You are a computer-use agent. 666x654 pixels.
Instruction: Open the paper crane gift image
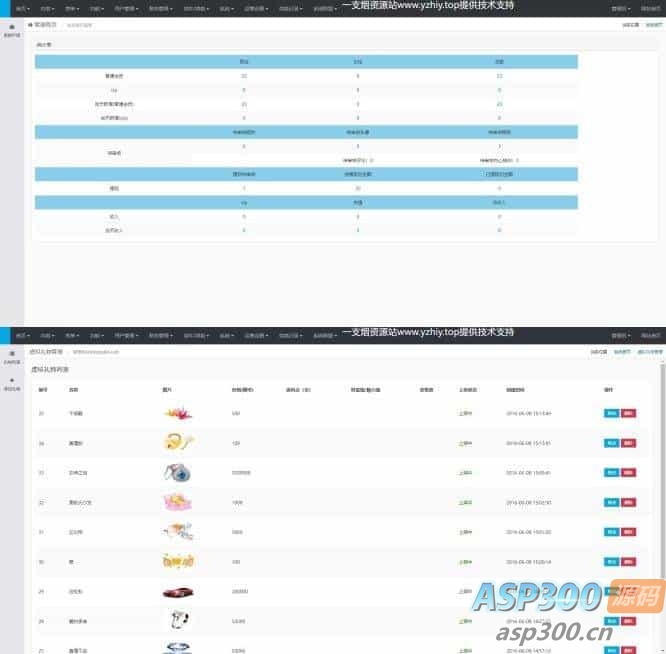178,413
